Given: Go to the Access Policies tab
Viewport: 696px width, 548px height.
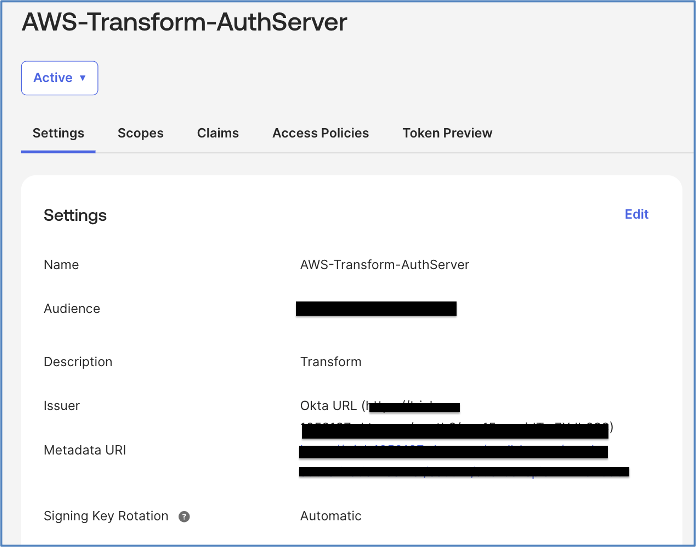Looking at the screenshot, I should click(320, 133).
